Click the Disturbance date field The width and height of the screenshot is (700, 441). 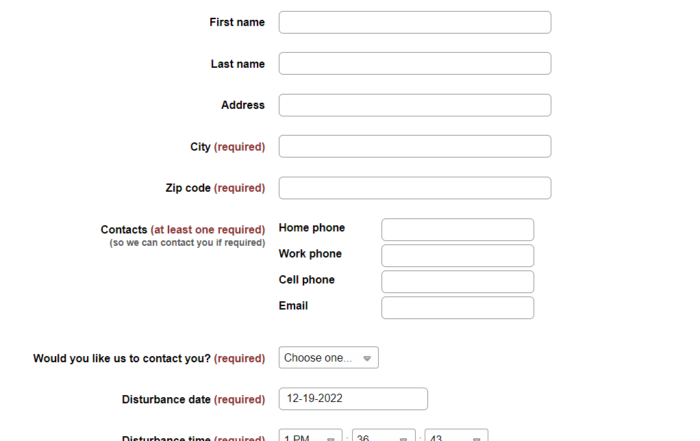point(353,399)
